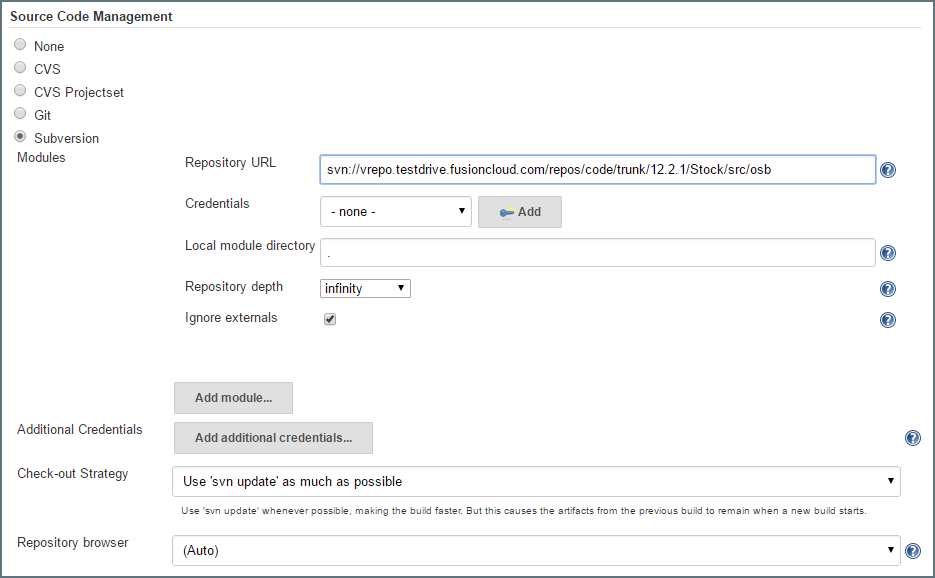This screenshot has width=935, height=578.
Task: Uncheck the Ignore externals checkbox
Action: pyautogui.click(x=330, y=319)
